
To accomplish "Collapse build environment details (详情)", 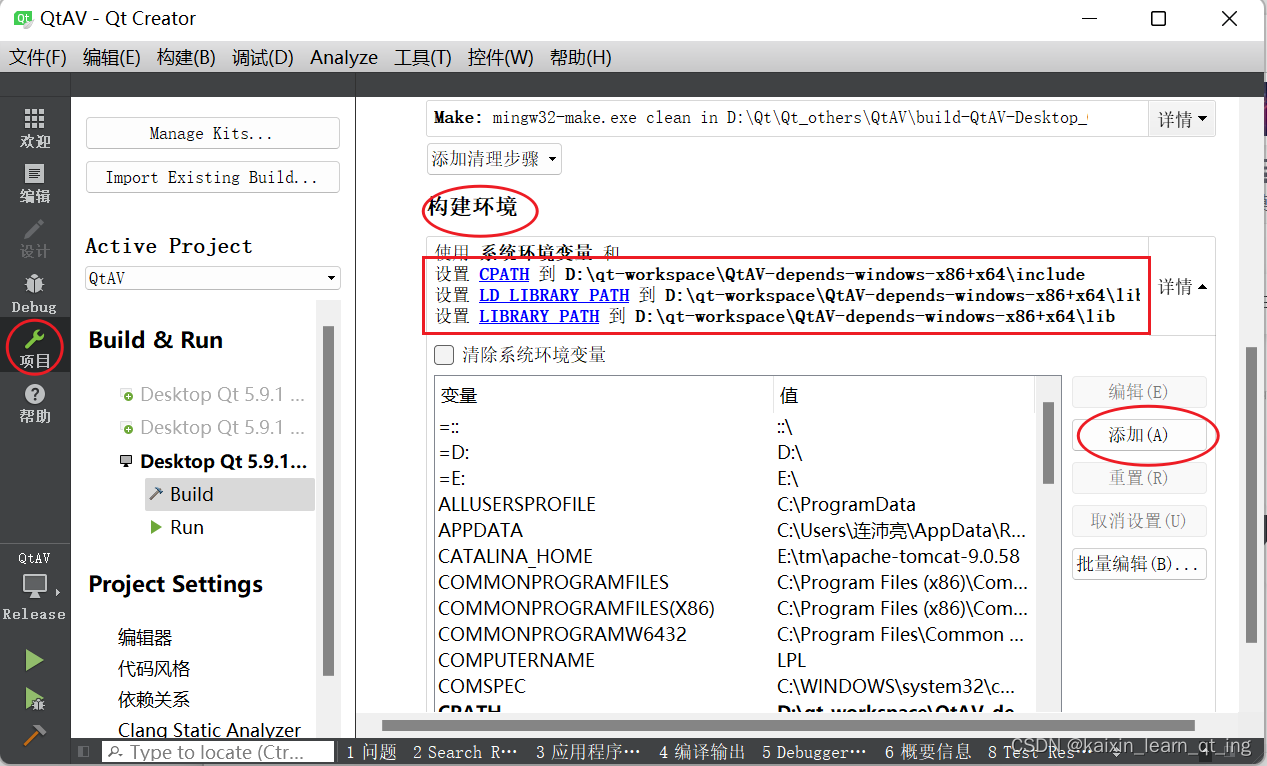I will click(1182, 287).
